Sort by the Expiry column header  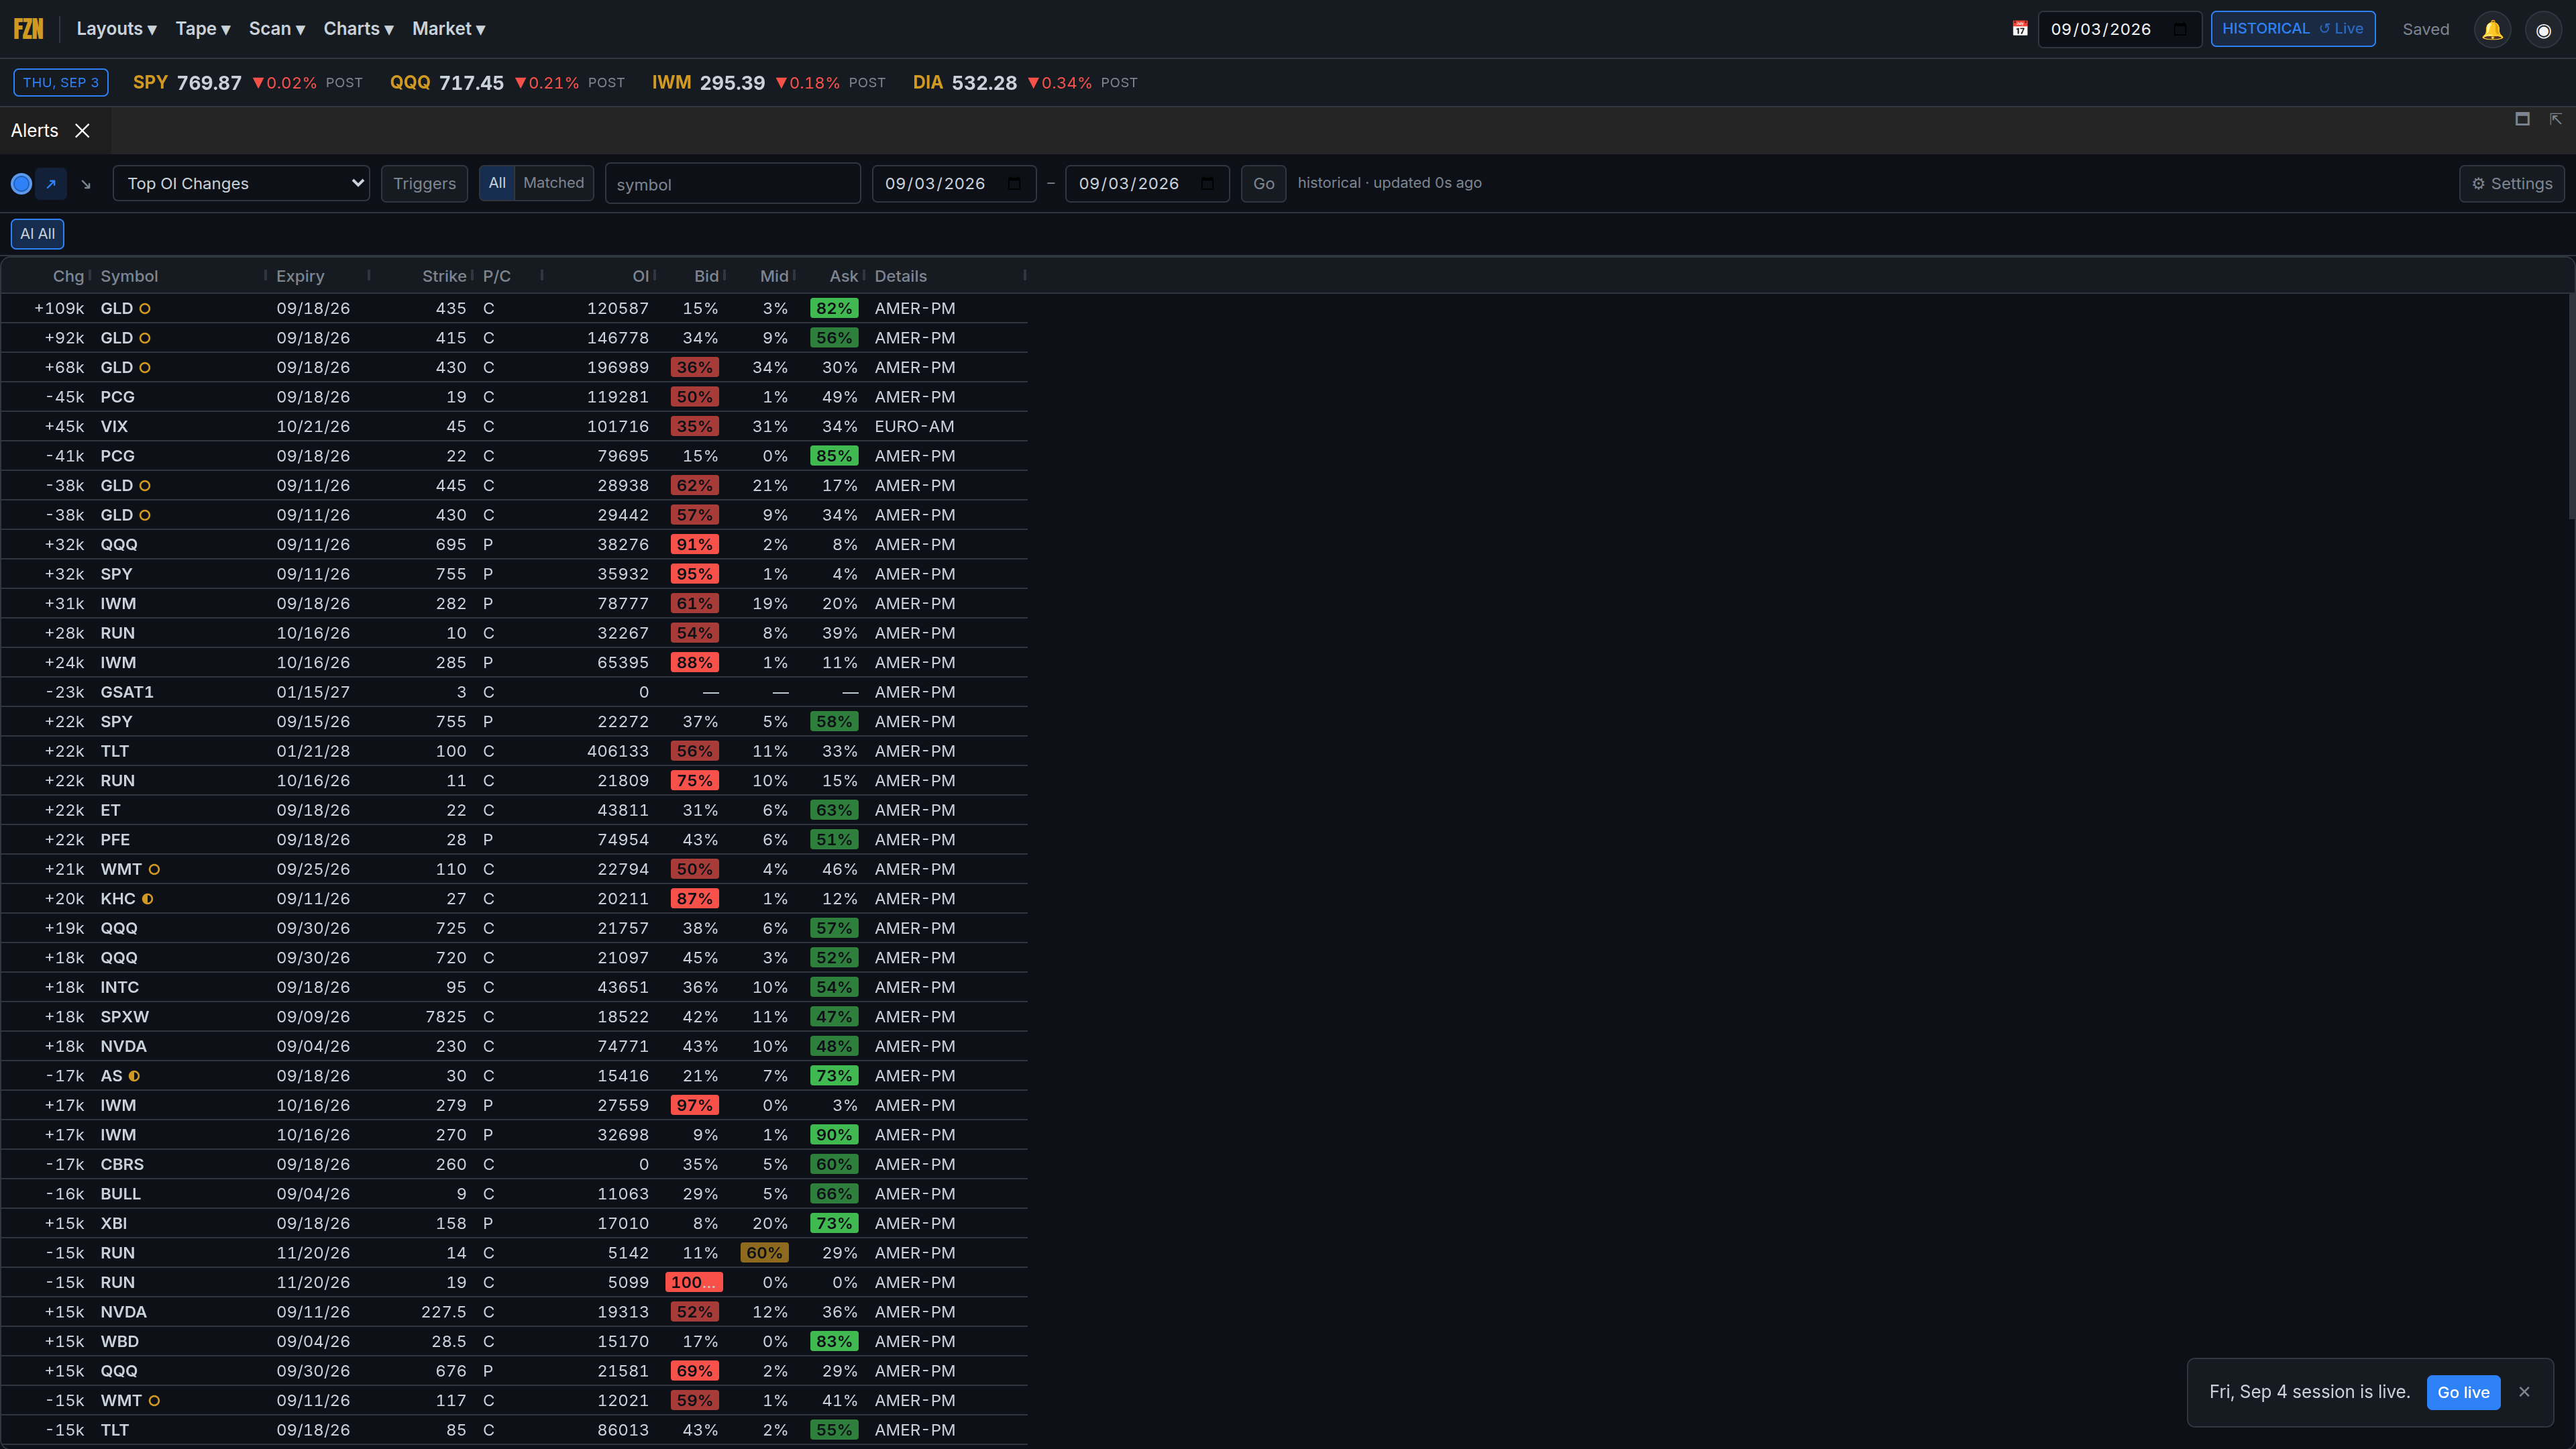[x=300, y=276]
